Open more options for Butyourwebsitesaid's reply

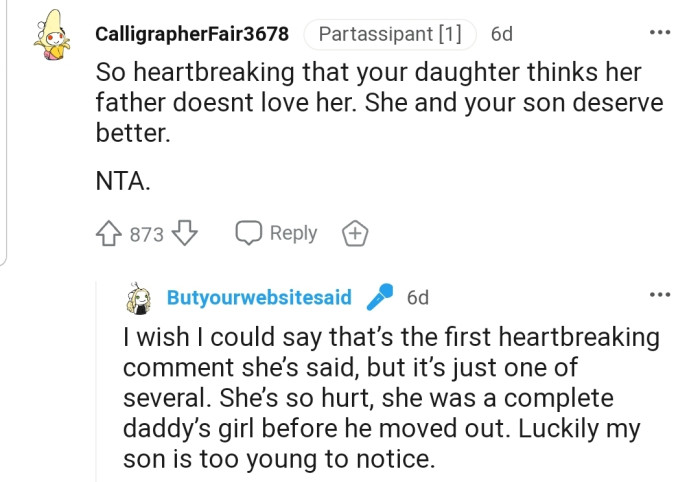pos(660,295)
